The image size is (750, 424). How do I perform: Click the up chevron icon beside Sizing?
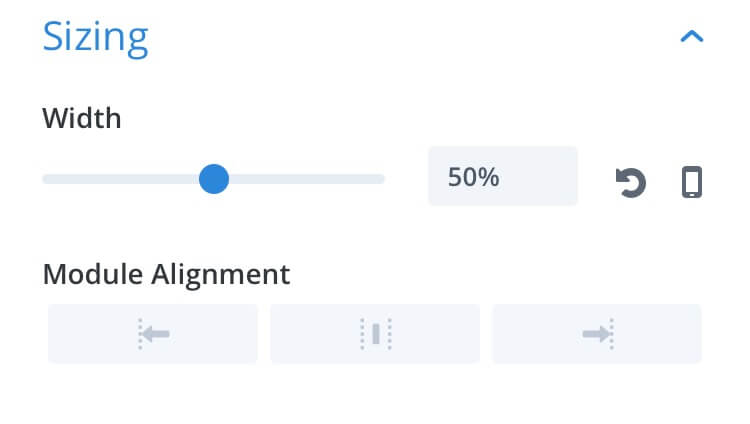click(x=692, y=36)
